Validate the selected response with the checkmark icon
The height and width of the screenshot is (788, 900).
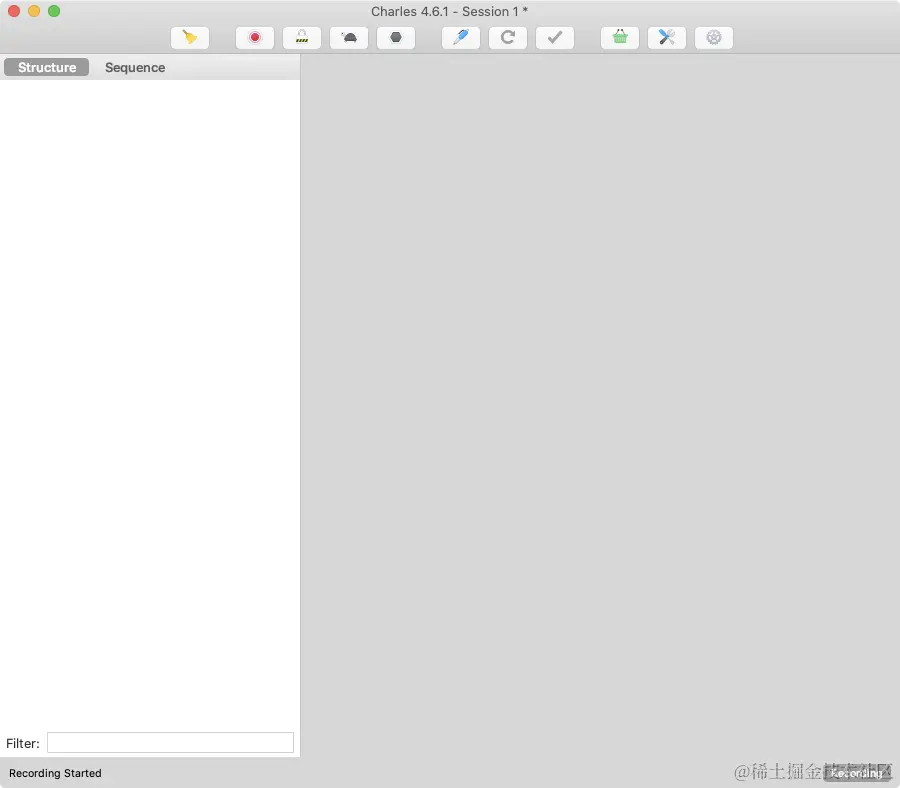(555, 38)
